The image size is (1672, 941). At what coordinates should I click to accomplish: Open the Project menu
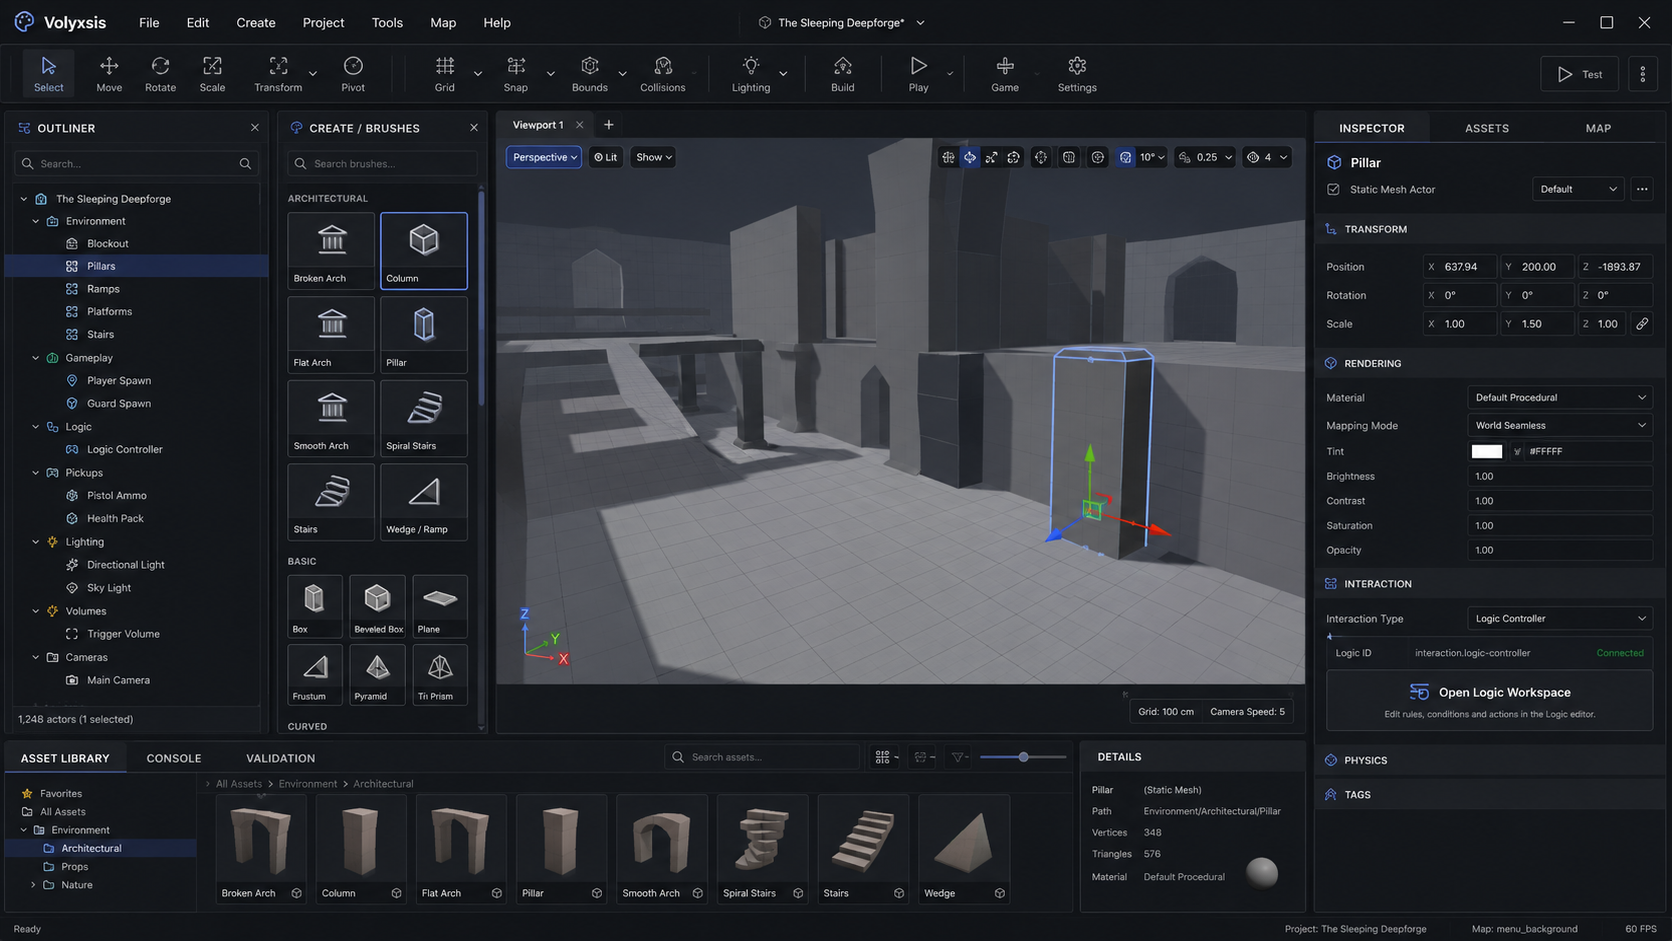(x=323, y=23)
